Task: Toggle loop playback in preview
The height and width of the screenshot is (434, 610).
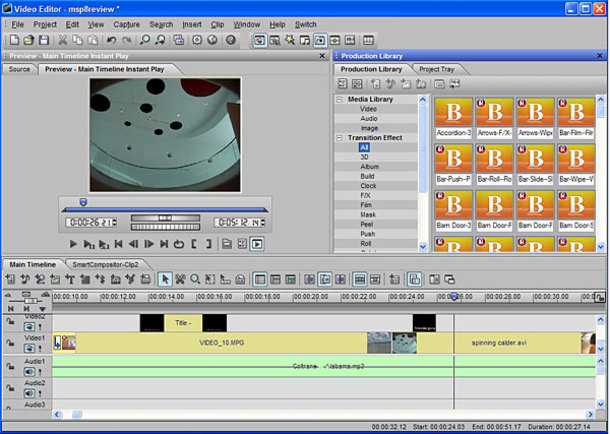Action: point(179,244)
